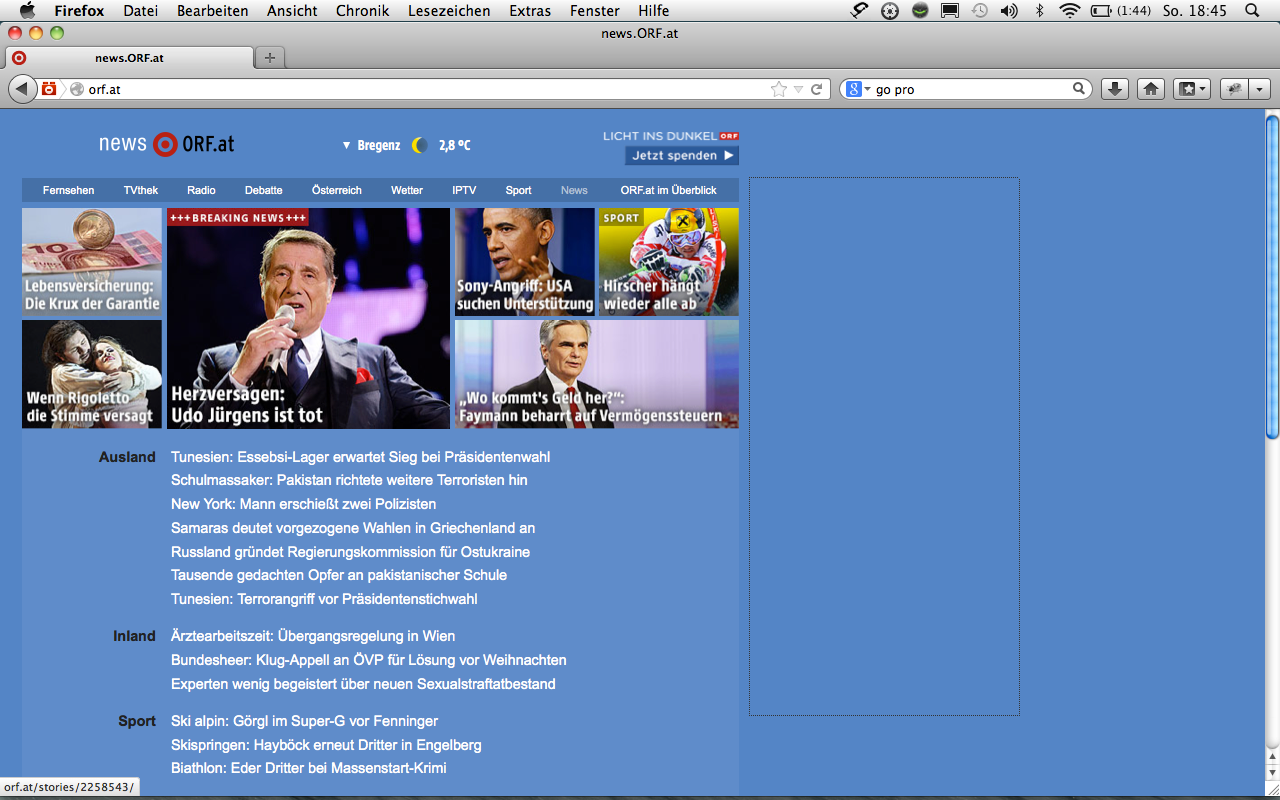This screenshot has width=1280, height=800.
Task: Reload the page with the refresh icon
Action: click(817, 89)
